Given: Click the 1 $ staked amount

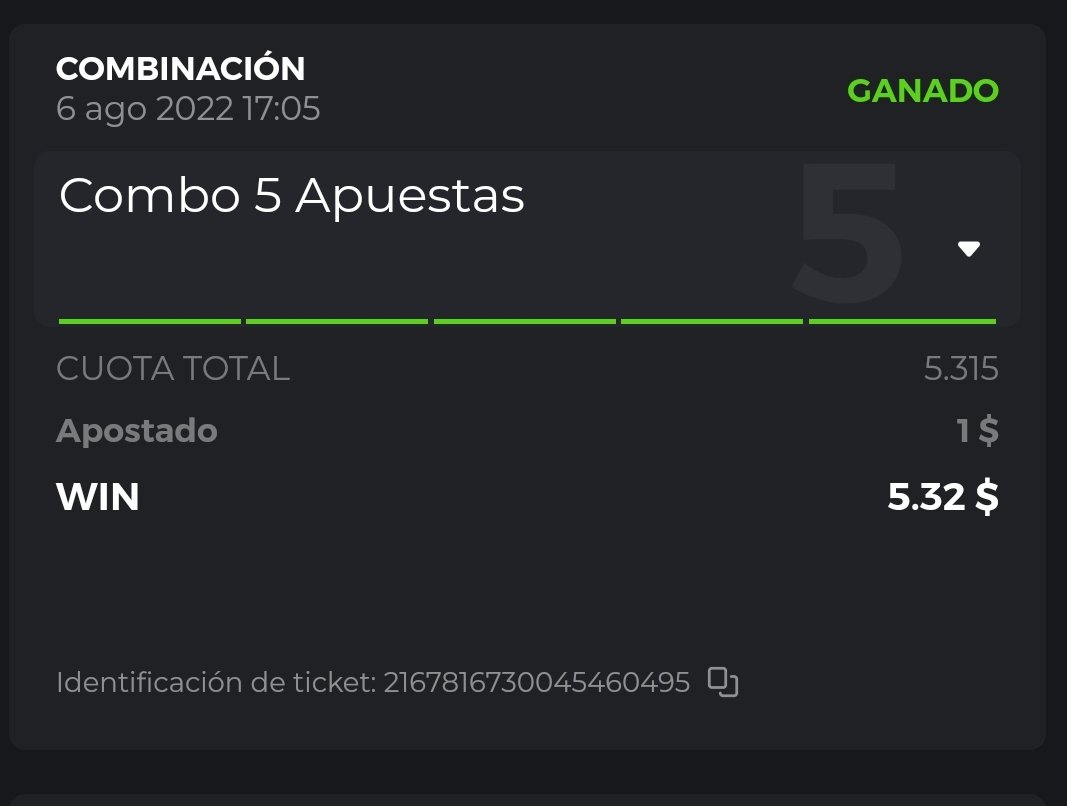Looking at the screenshot, I should click(x=976, y=431).
